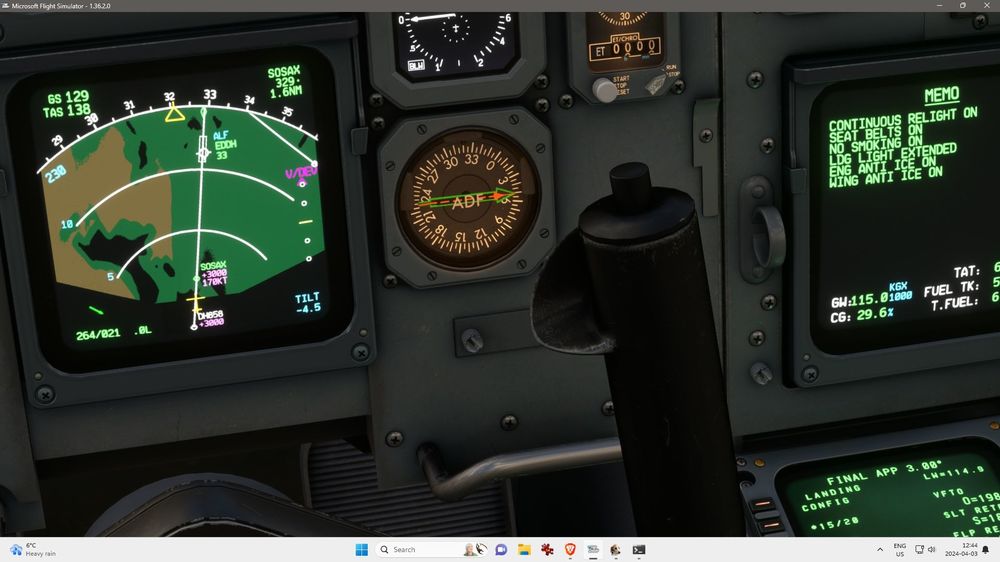The image size is (1000, 562).
Task: Click the SOSAX waypoint on navigation display
Action: [x=212, y=267]
